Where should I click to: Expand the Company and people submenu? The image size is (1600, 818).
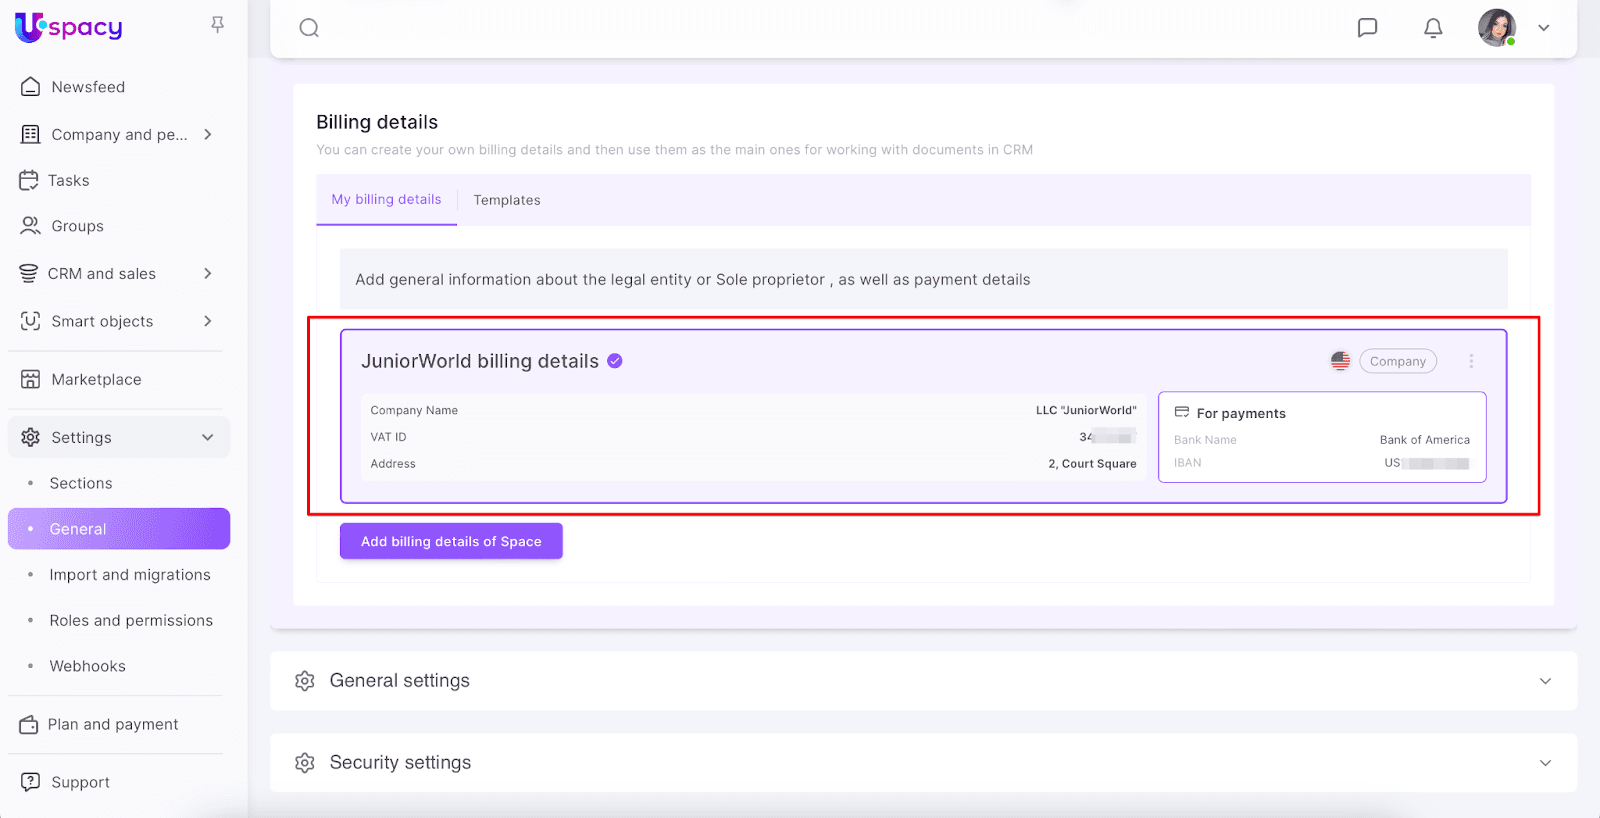[x=208, y=134]
